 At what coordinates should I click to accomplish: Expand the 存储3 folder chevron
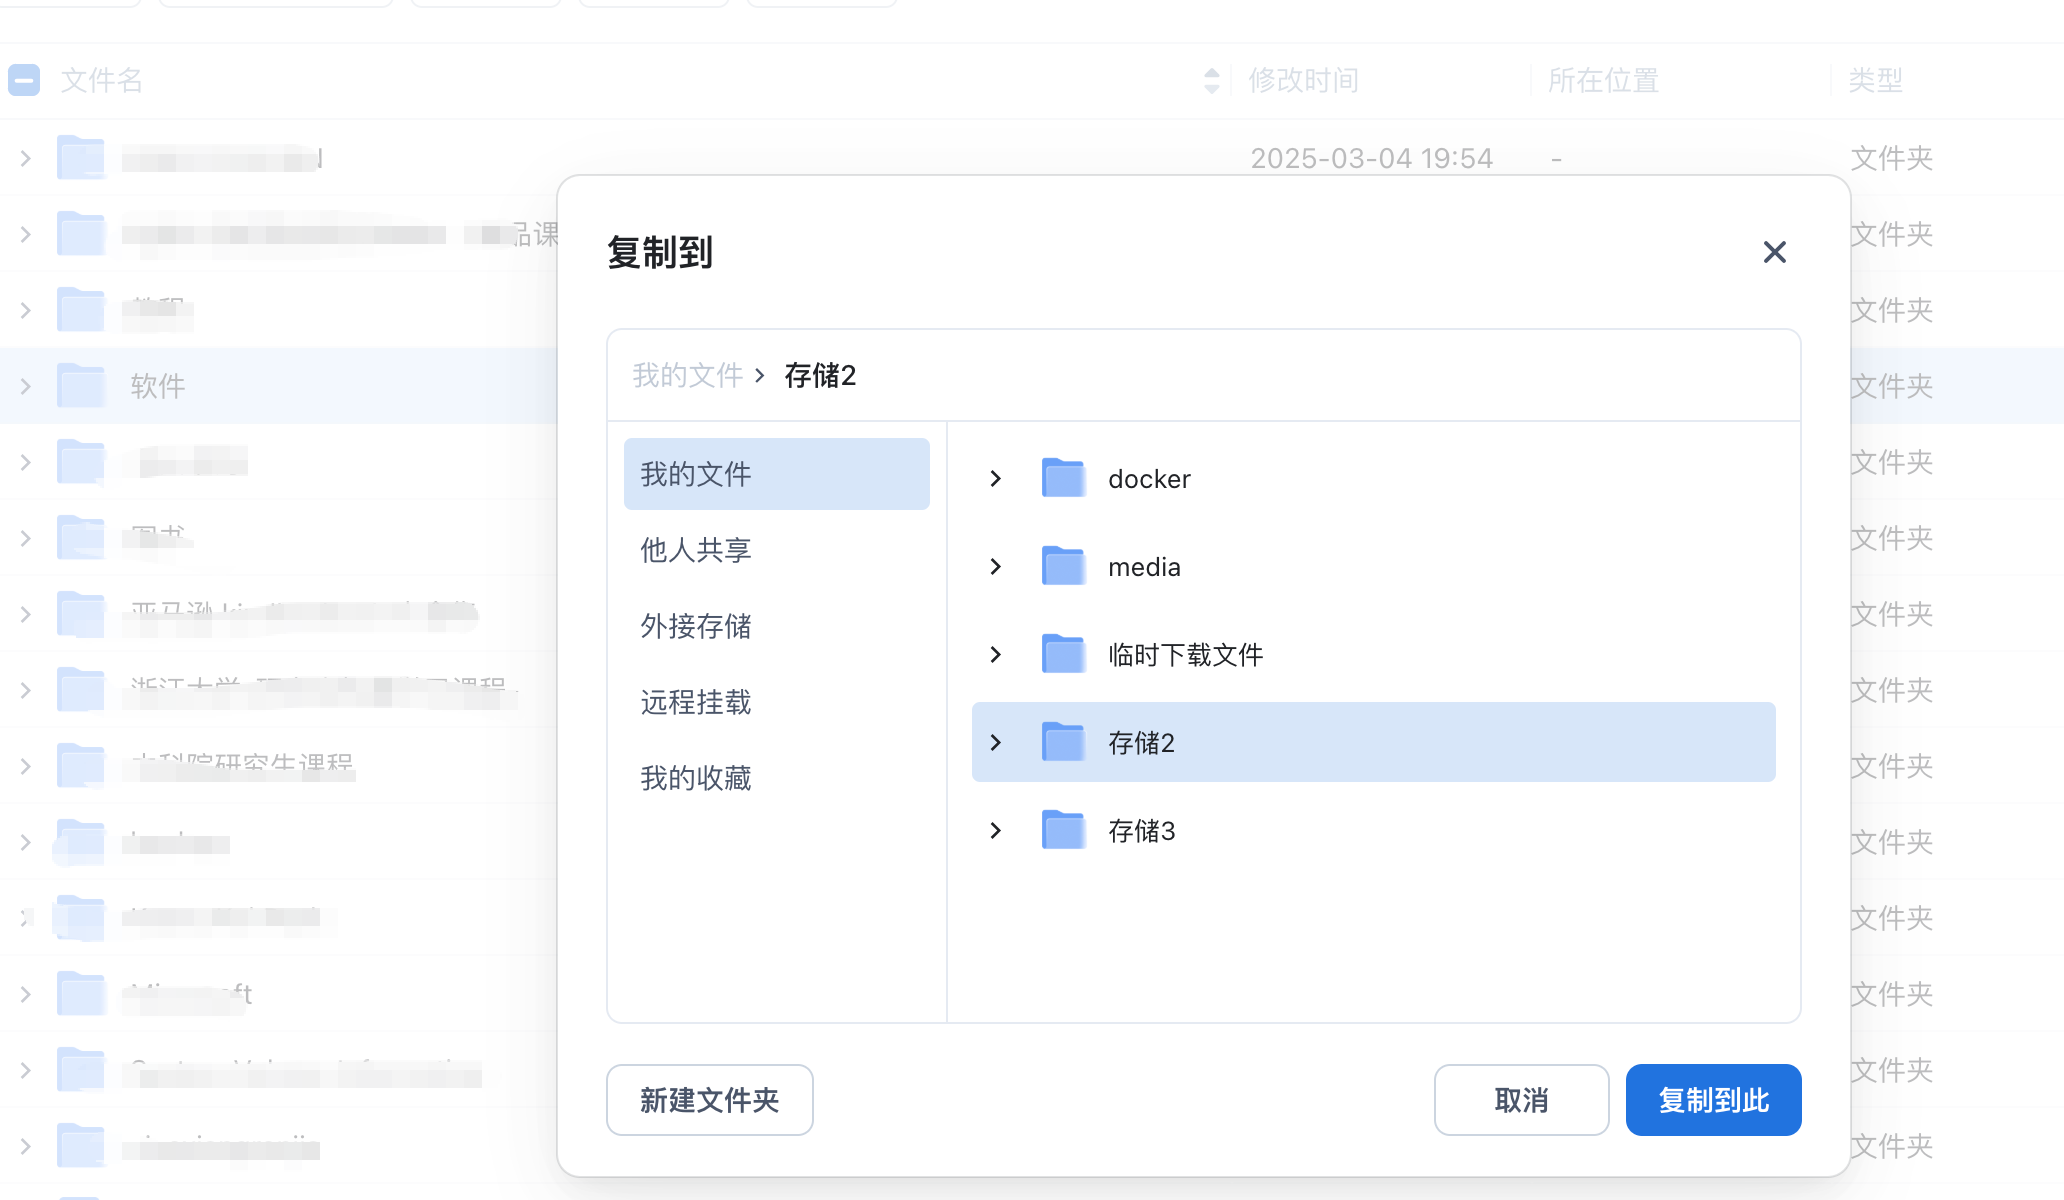point(995,831)
